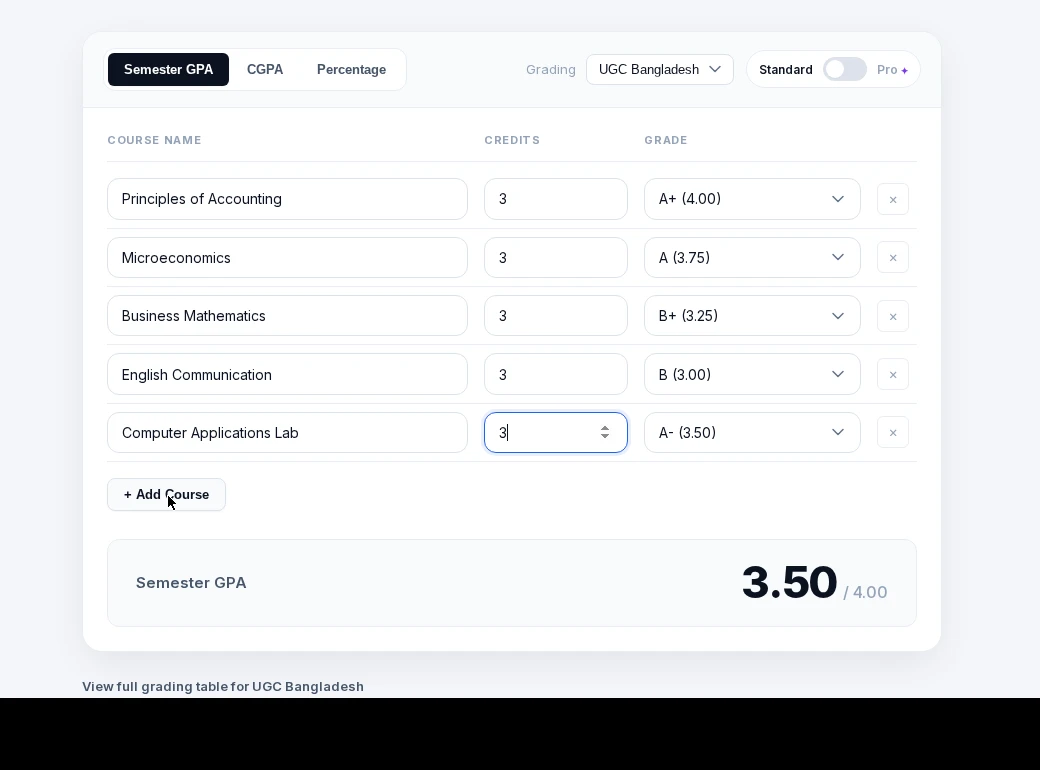The image size is (1040, 770).
Task: Click the COURSE NAME column header
Action: click(x=155, y=140)
